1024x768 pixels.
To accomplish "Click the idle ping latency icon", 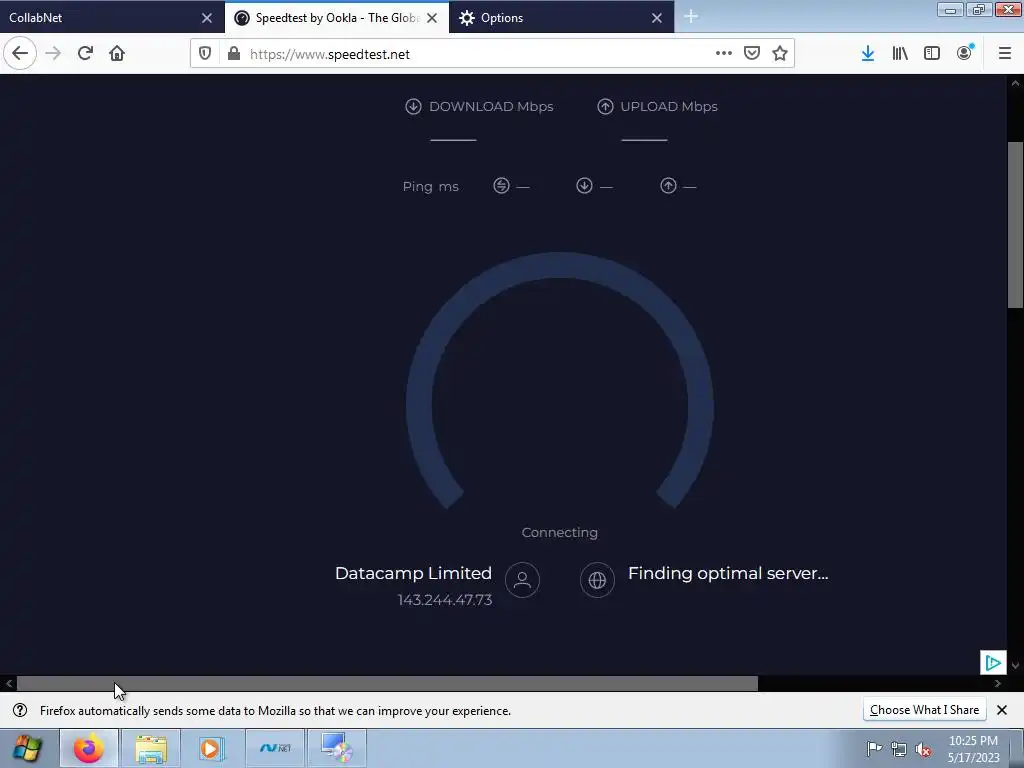I will (501, 186).
